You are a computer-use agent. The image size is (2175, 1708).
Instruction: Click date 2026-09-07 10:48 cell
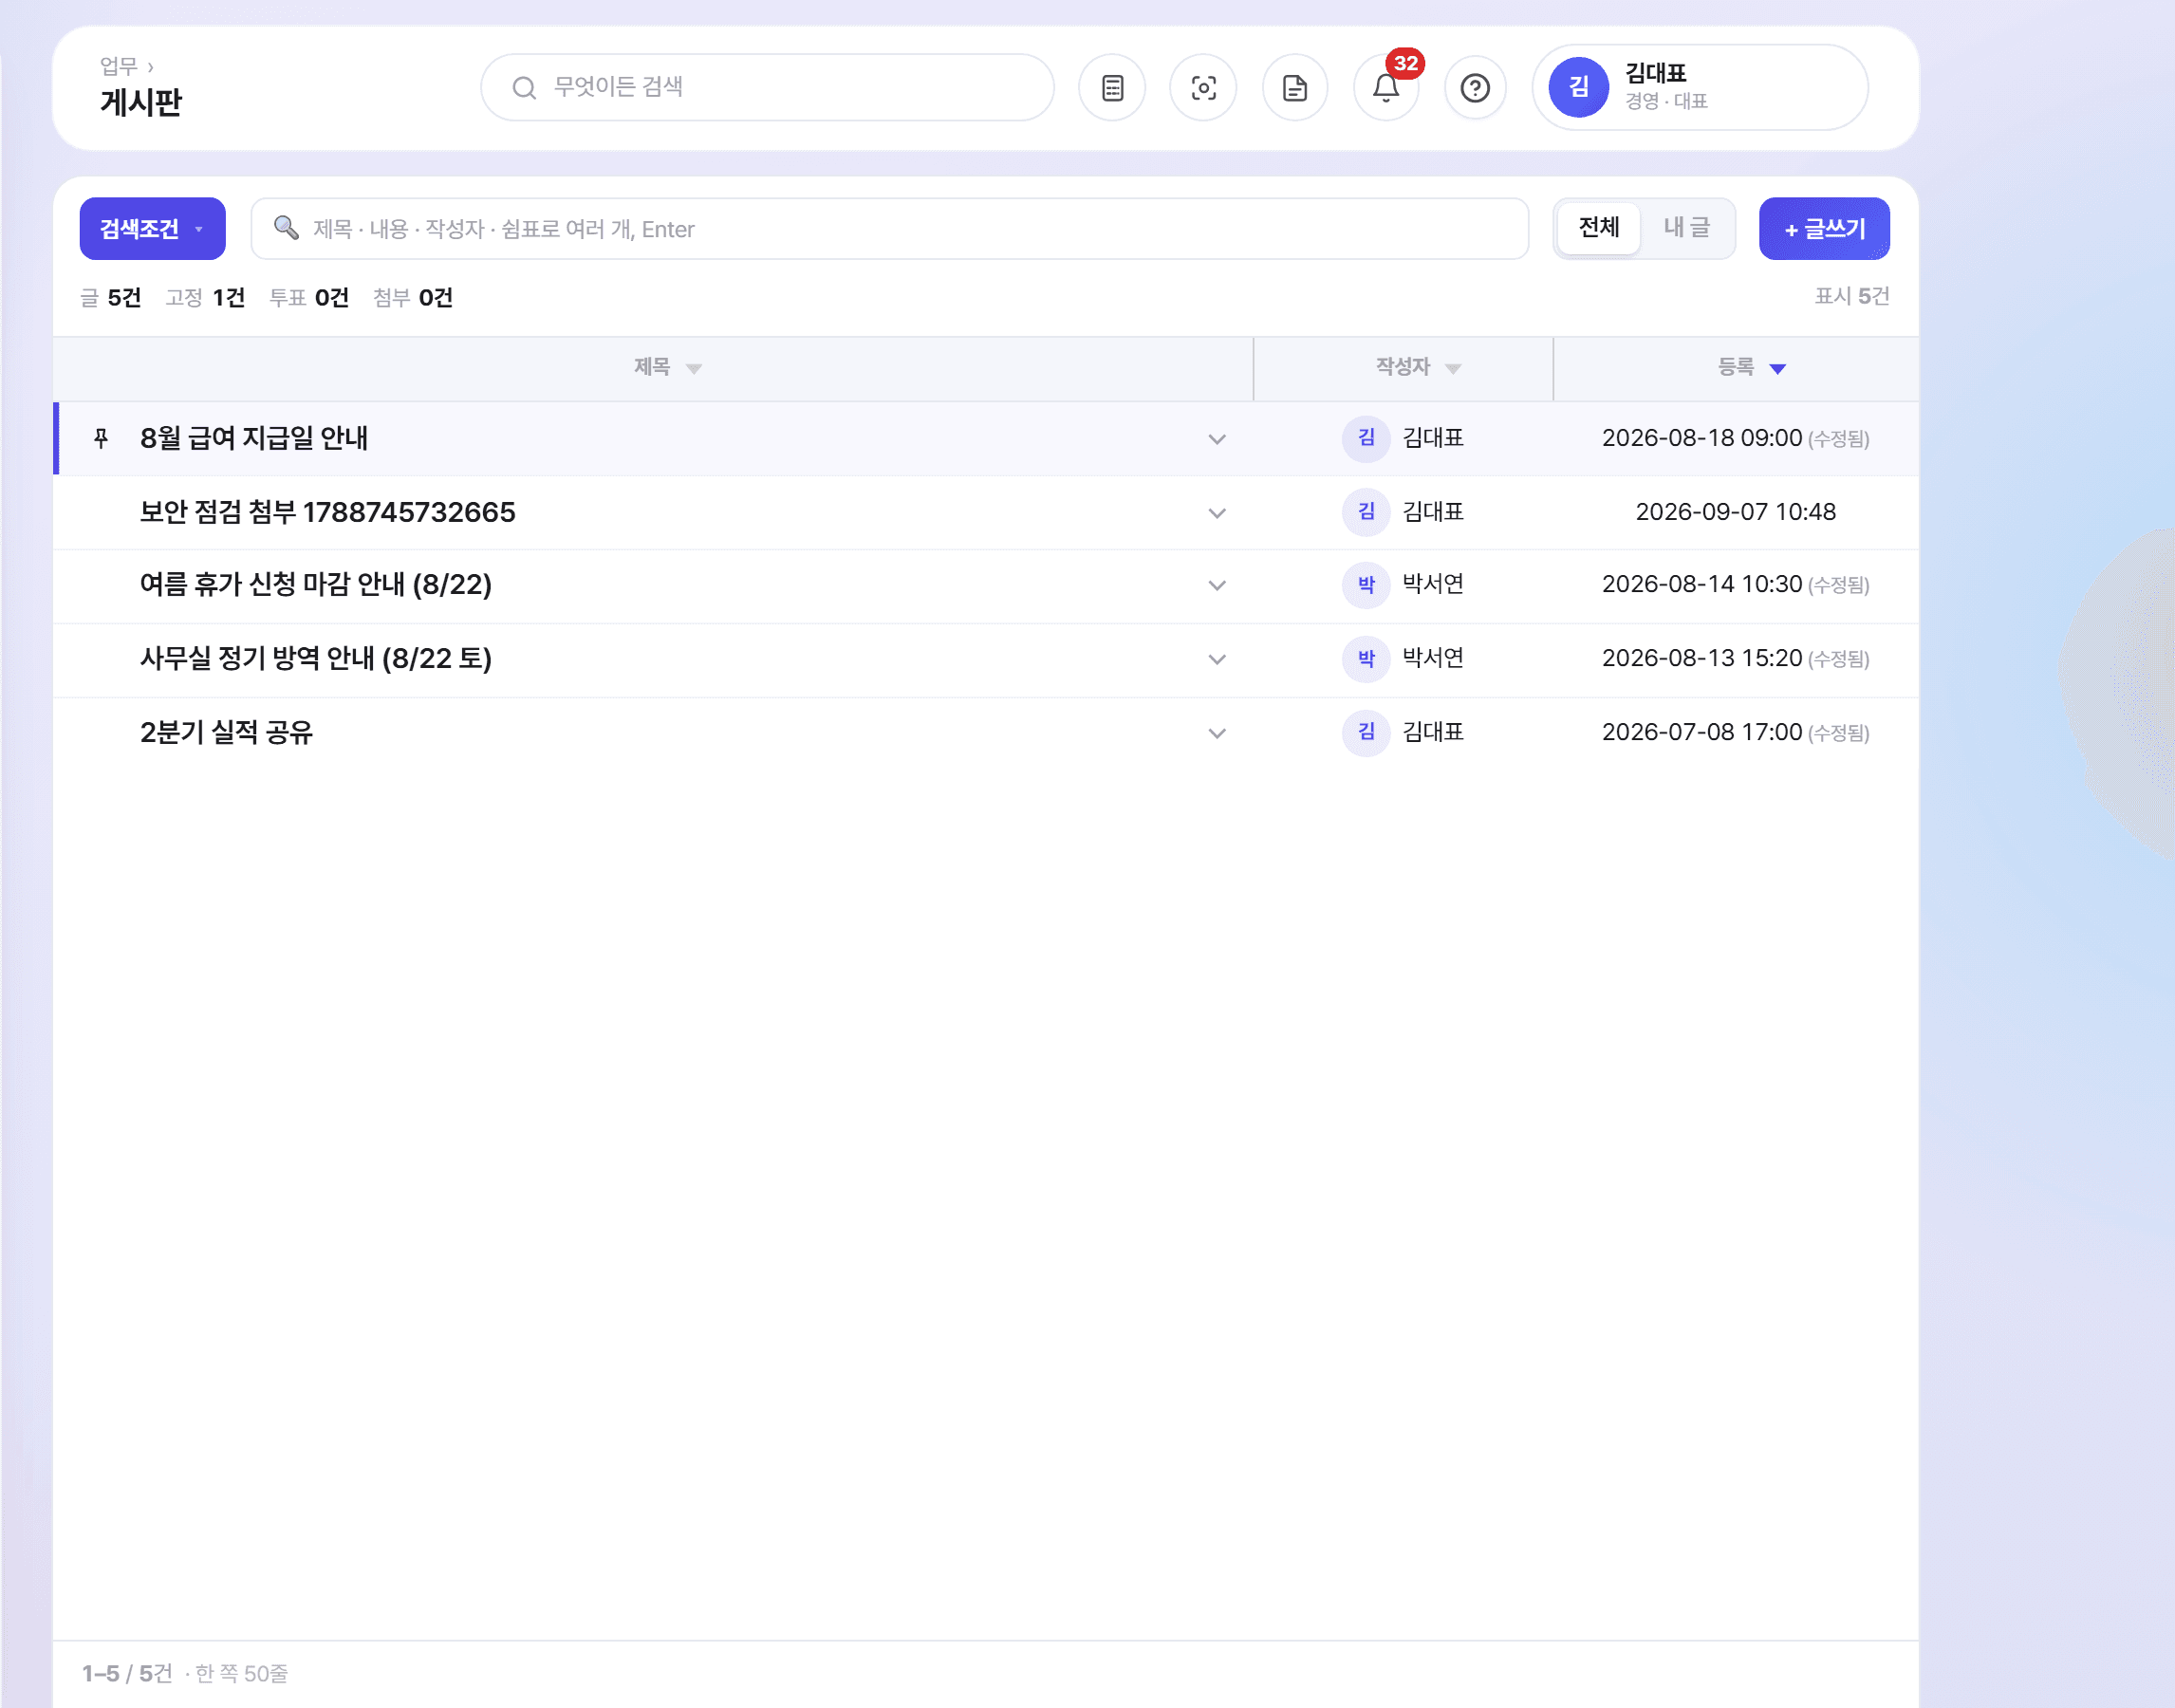pyautogui.click(x=1735, y=512)
